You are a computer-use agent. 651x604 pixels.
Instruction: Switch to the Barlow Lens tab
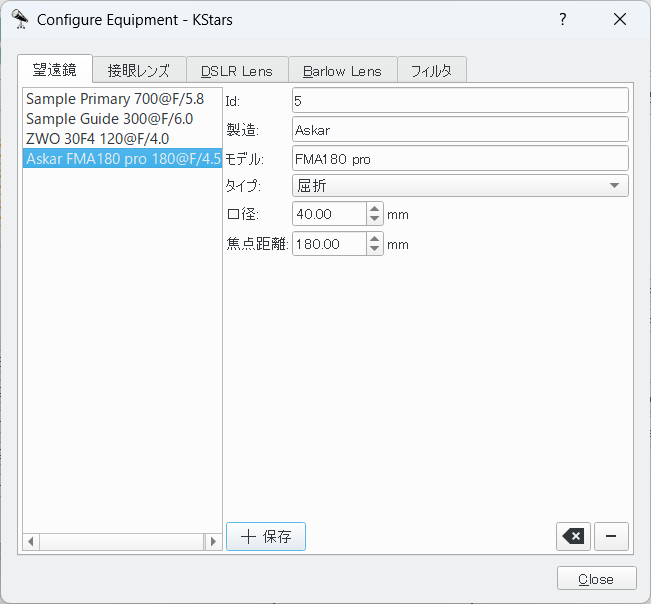click(x=342, y=71)
